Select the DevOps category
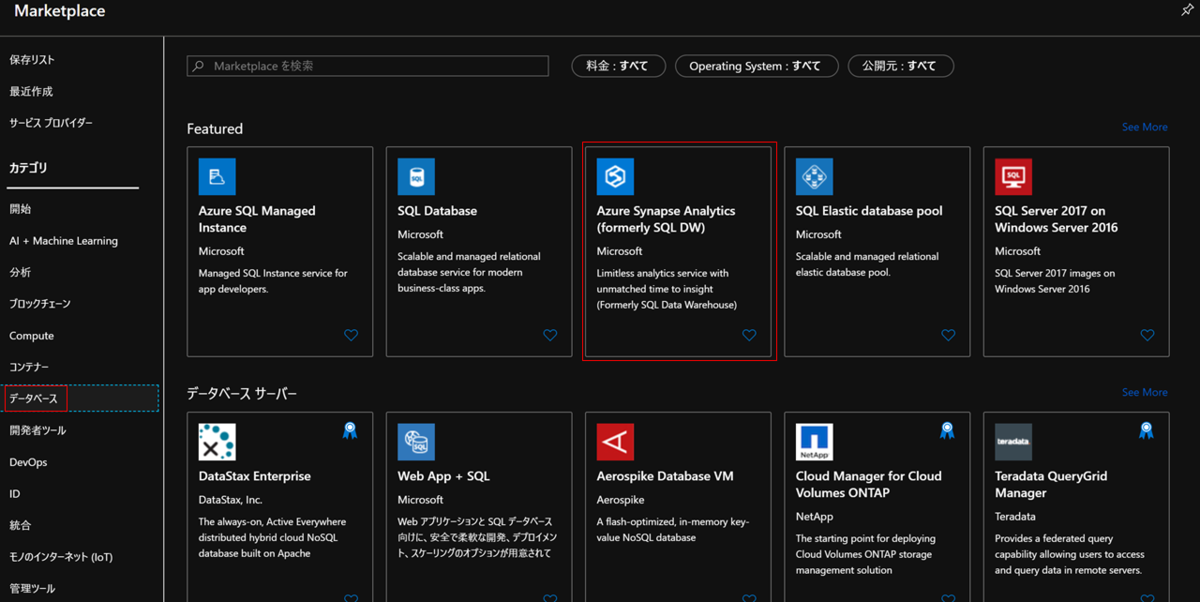 pos(28,462)
